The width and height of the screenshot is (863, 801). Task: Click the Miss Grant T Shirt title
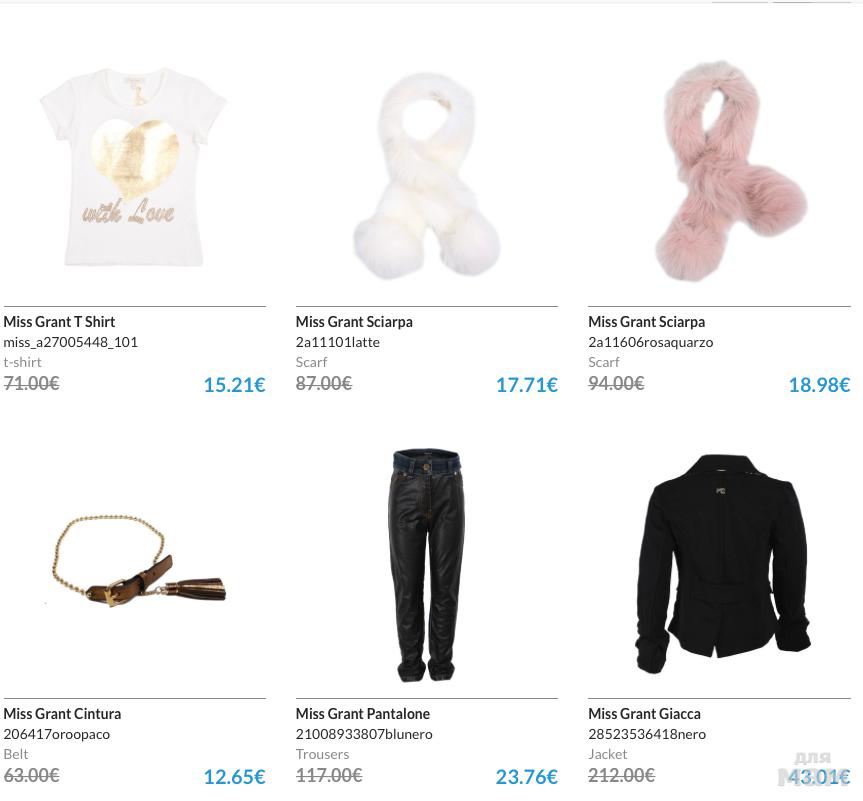[59, 322]
